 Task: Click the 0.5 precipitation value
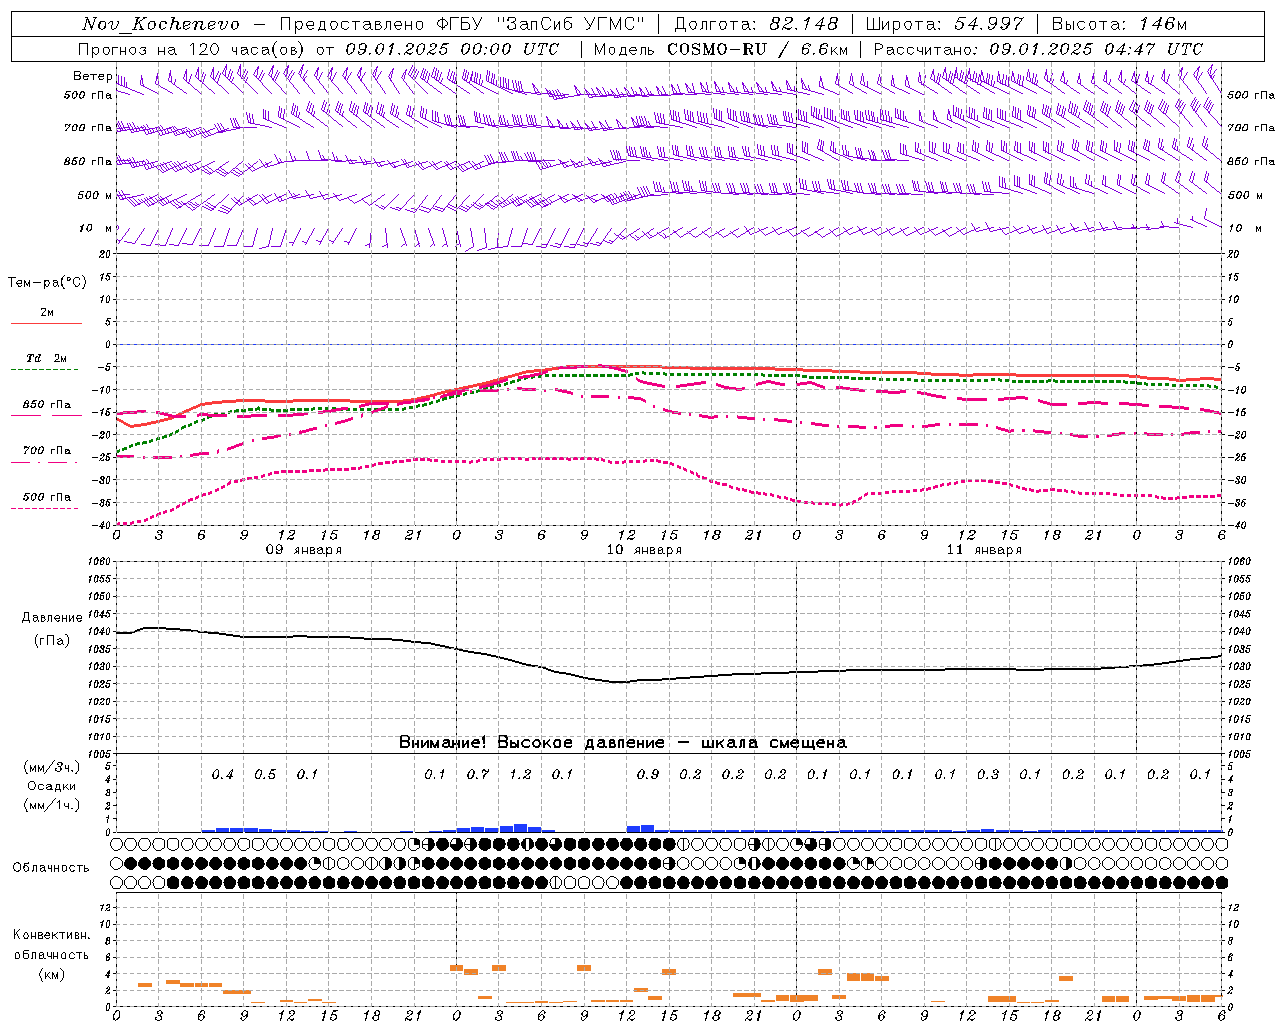coord(265,775)
